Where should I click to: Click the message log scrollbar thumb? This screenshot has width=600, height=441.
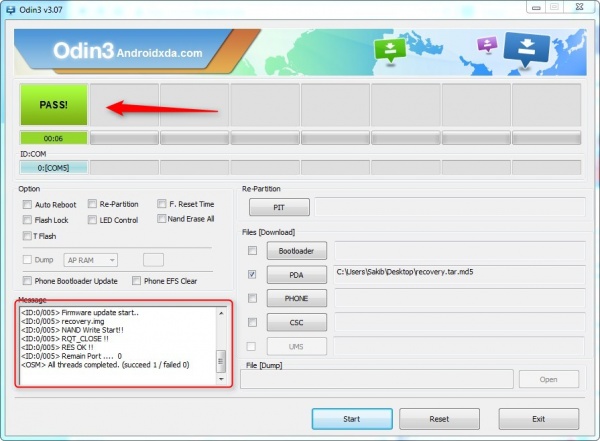221,361
